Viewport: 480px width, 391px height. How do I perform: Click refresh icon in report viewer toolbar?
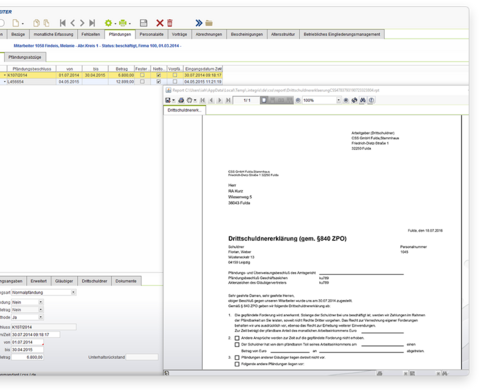pos(354,100)
